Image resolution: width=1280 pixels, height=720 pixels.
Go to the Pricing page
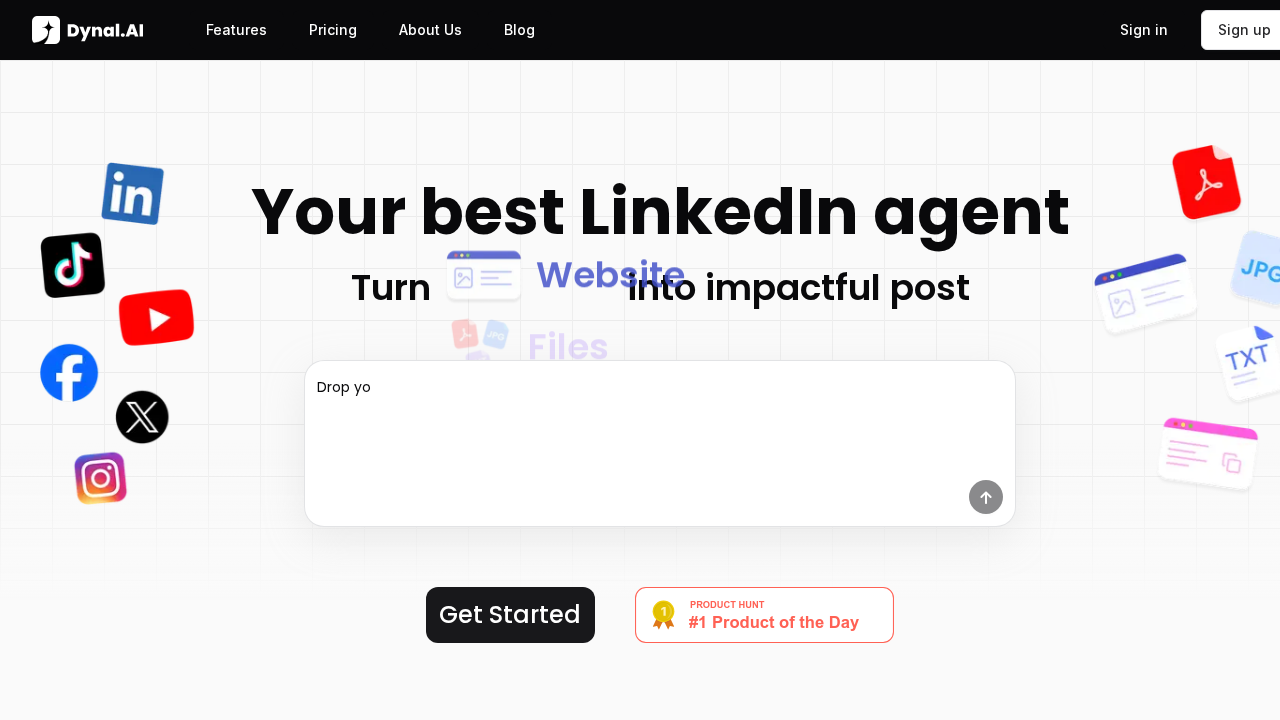[x=333, y=30]
